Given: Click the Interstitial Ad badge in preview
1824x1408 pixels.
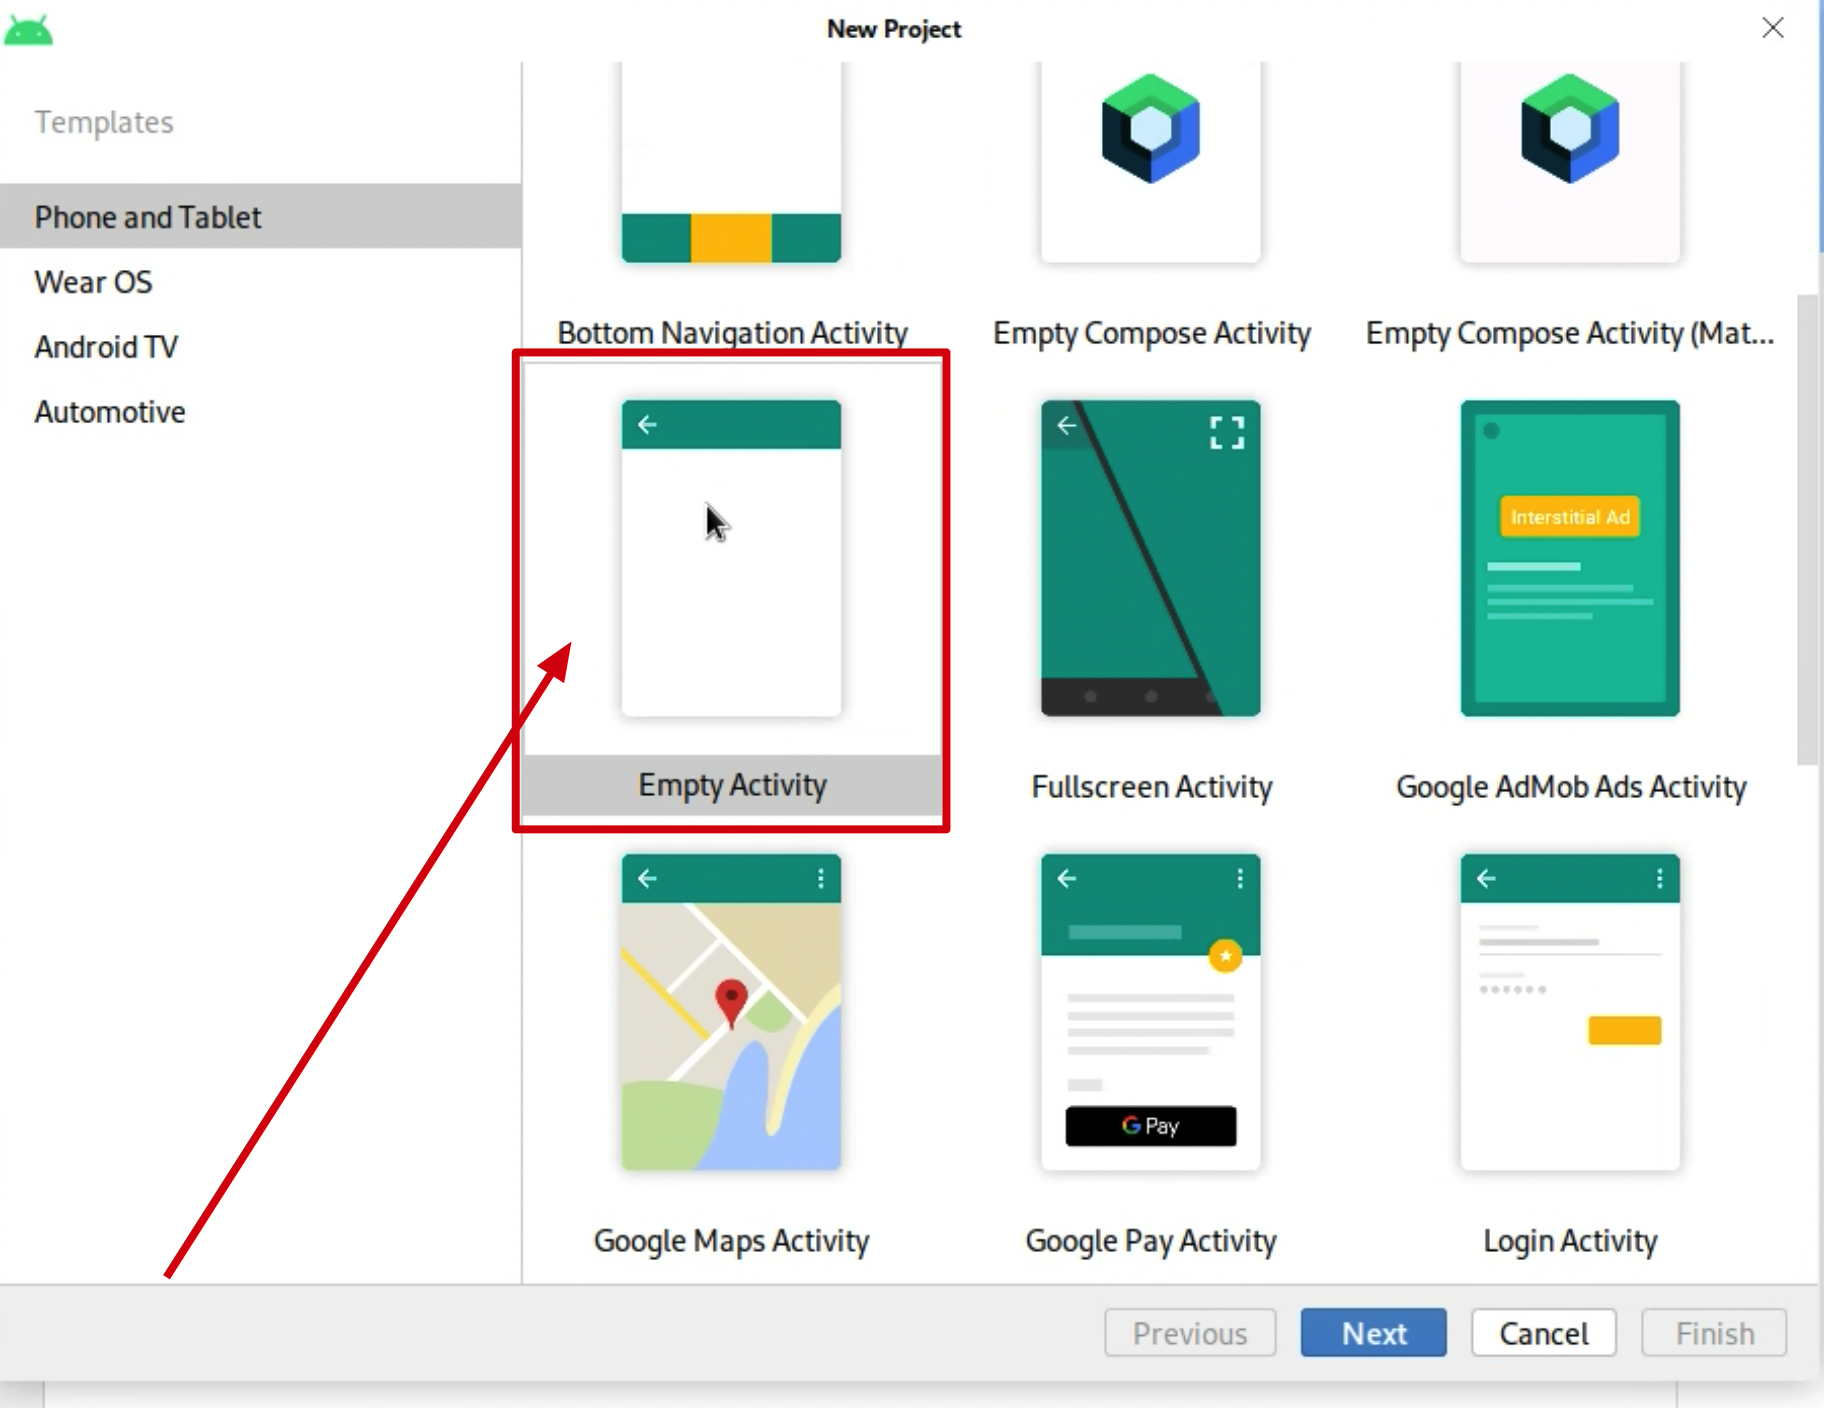Looking at the screenshot, I should coord(1570,517).
